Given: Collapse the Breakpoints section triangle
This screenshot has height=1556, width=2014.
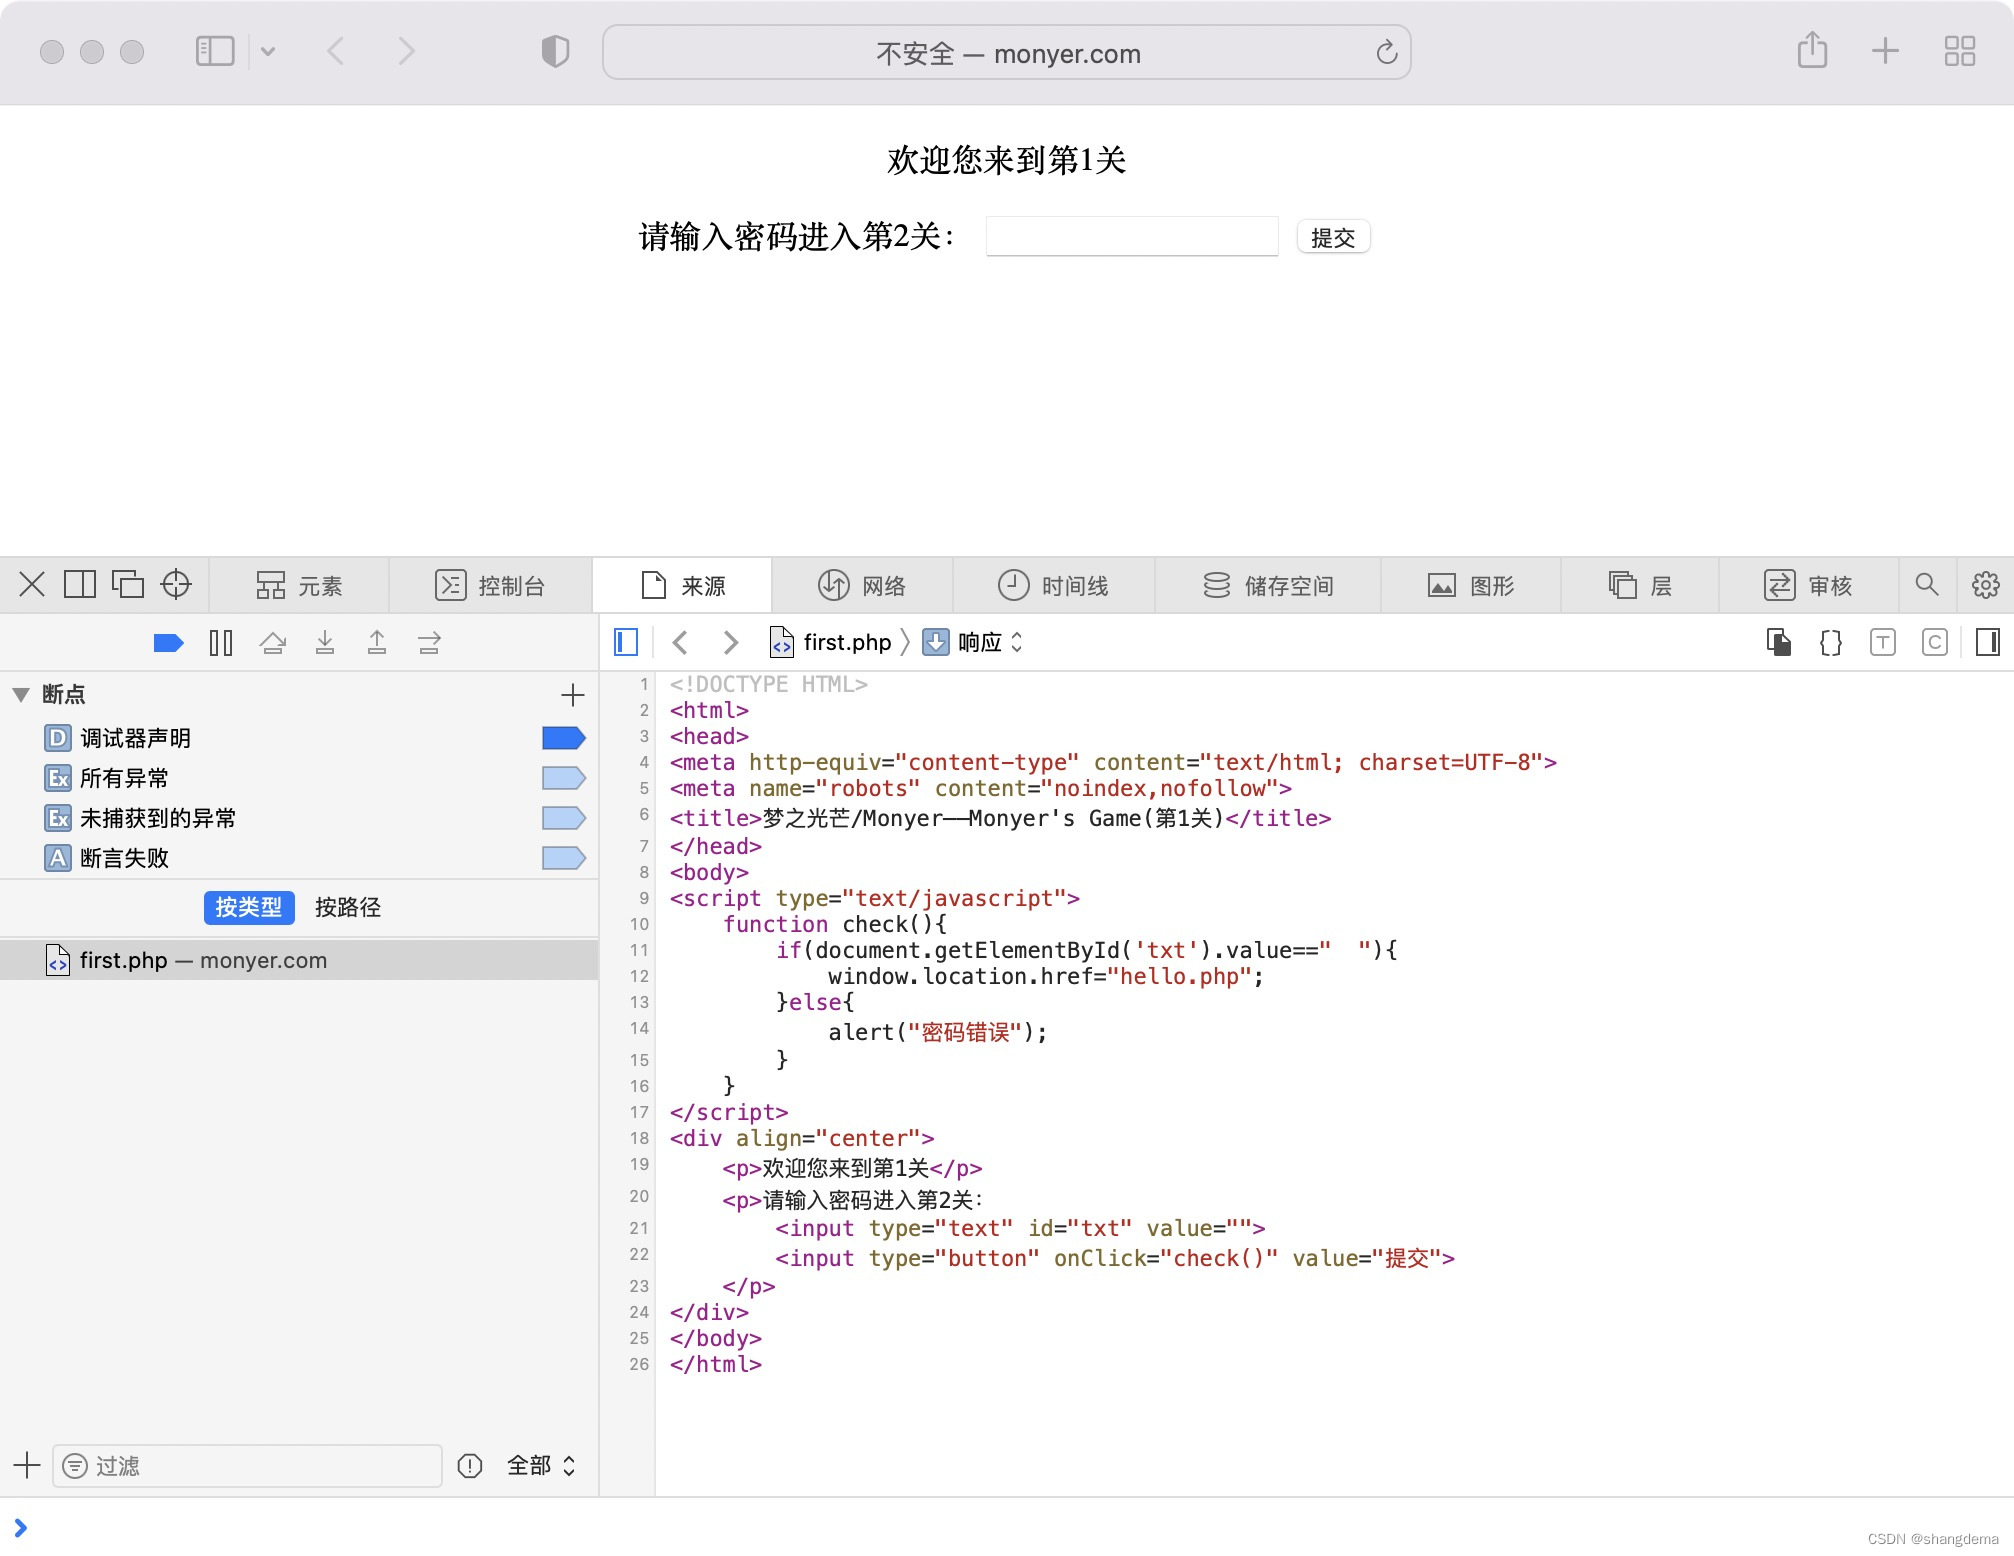Looking at the screenshot, I should (21, 694).
